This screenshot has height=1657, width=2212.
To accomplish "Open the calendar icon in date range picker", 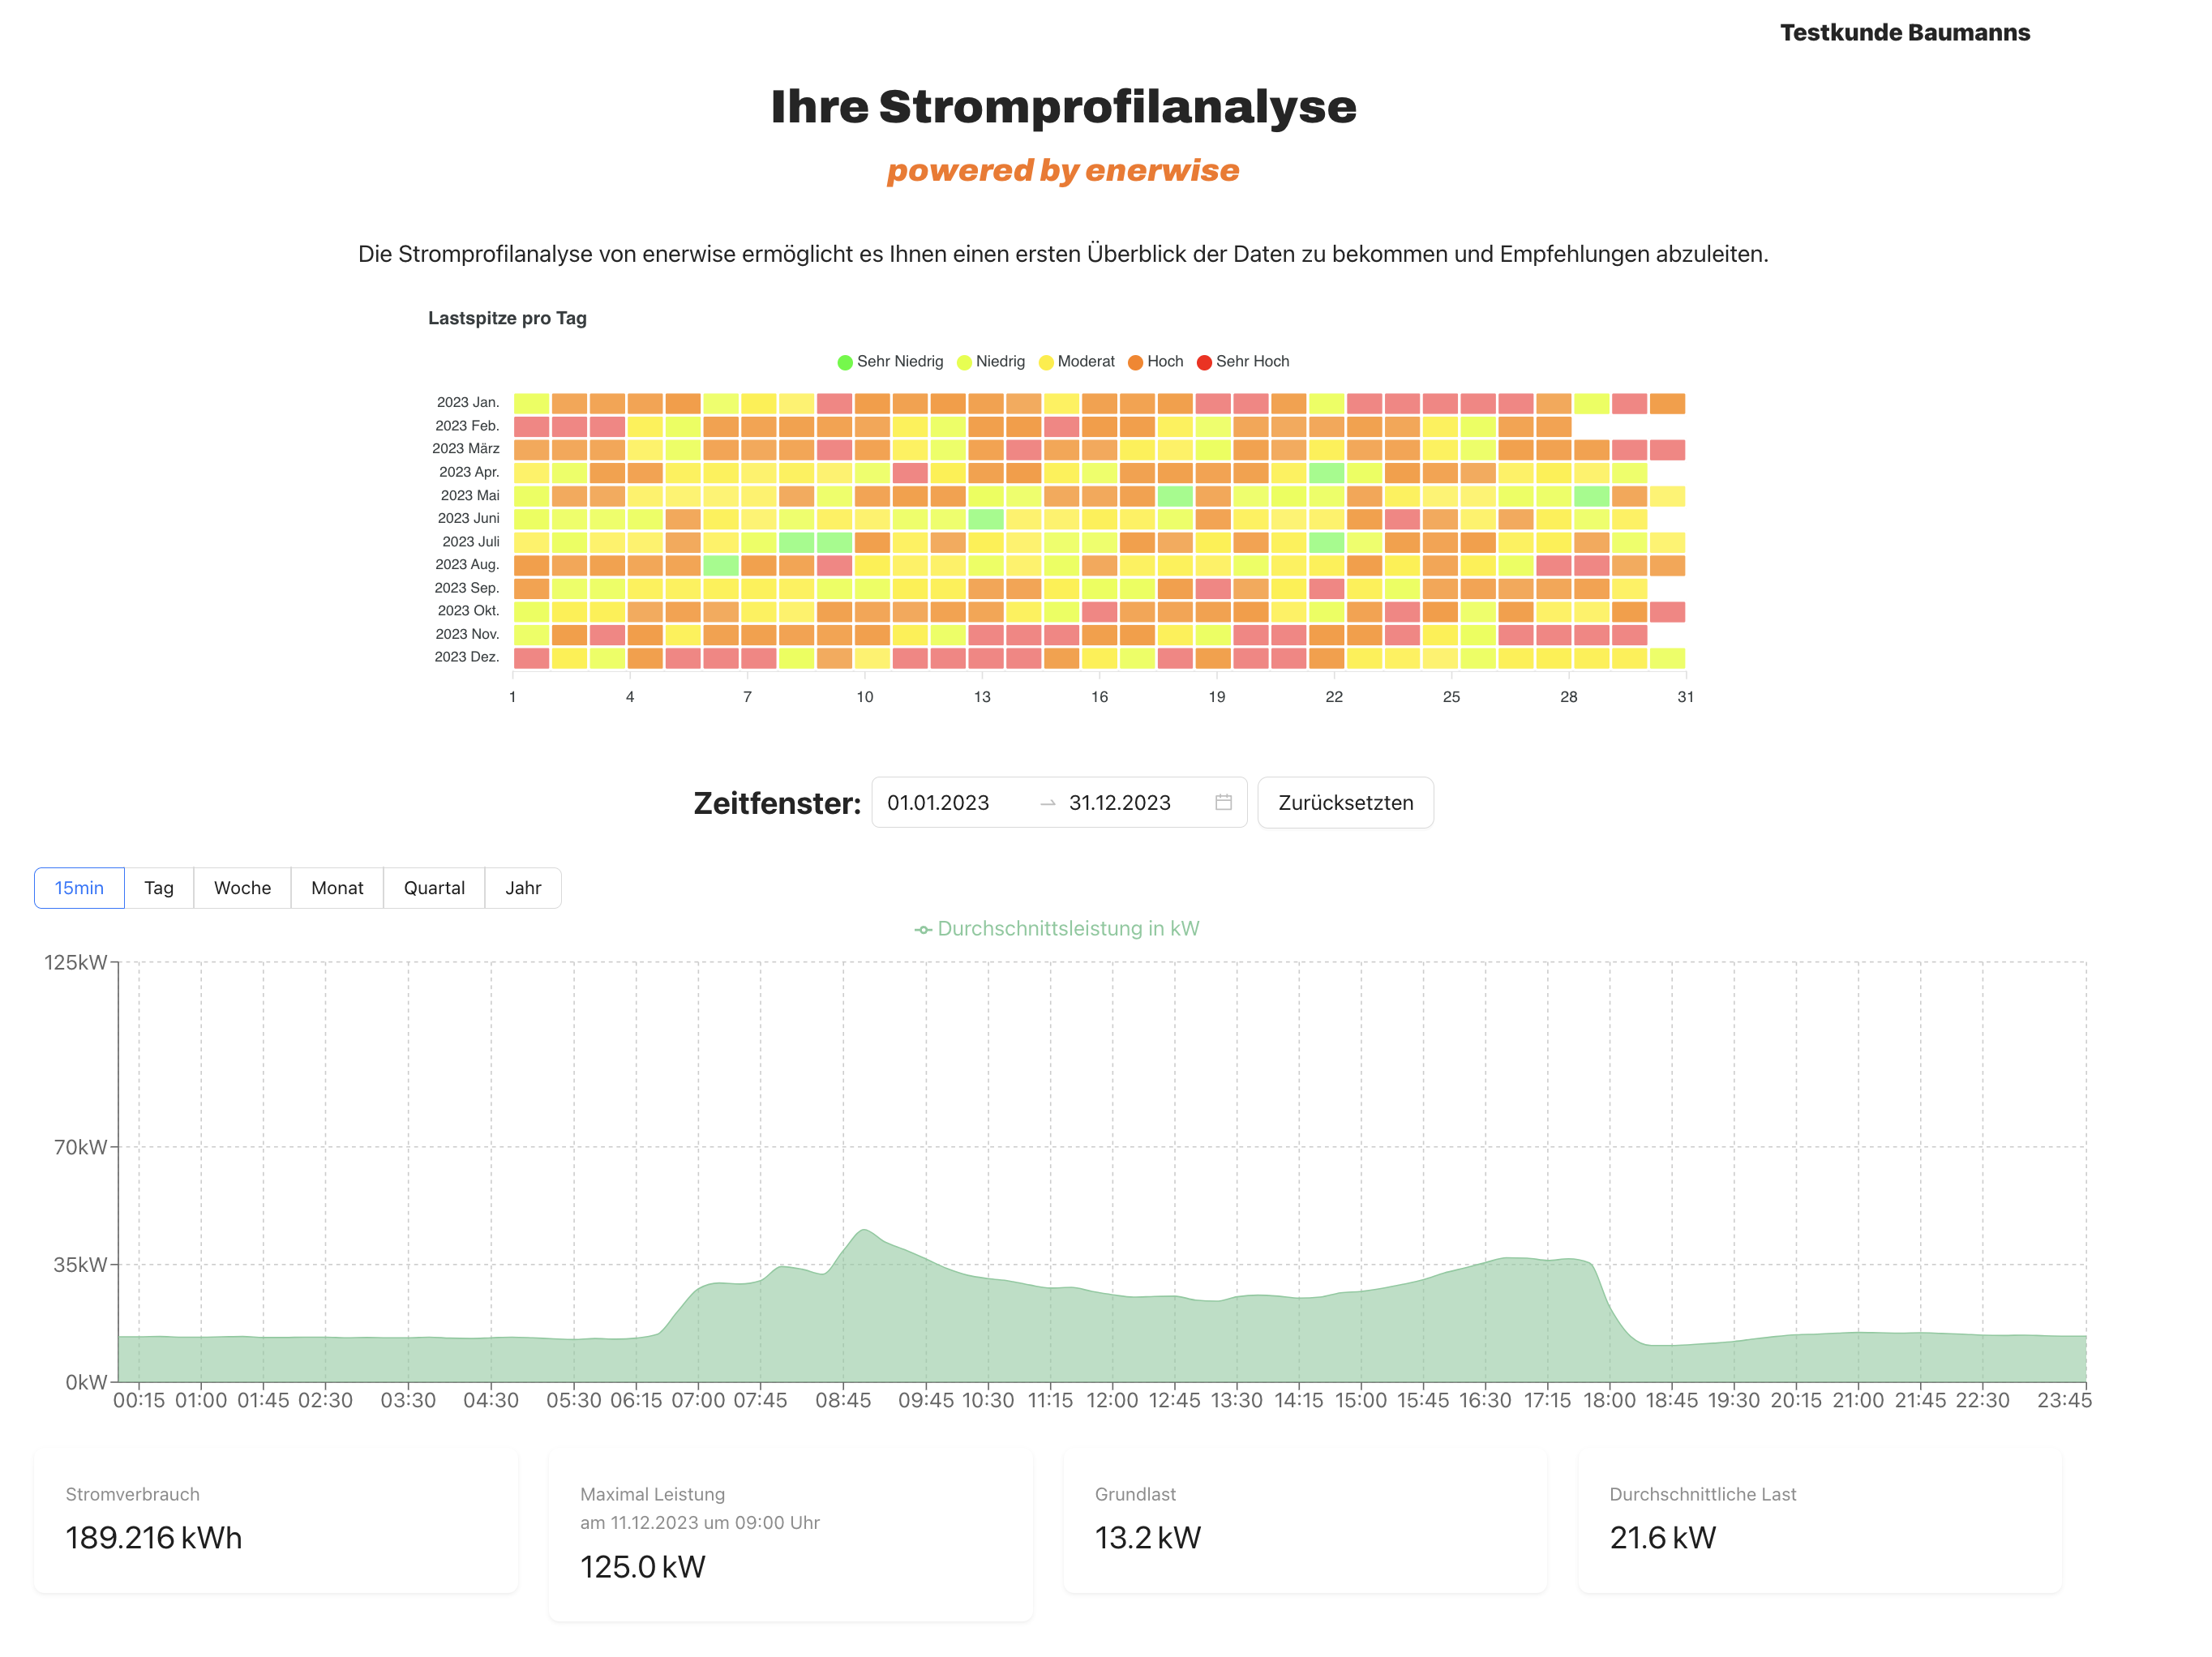I will pos(1223,802).
